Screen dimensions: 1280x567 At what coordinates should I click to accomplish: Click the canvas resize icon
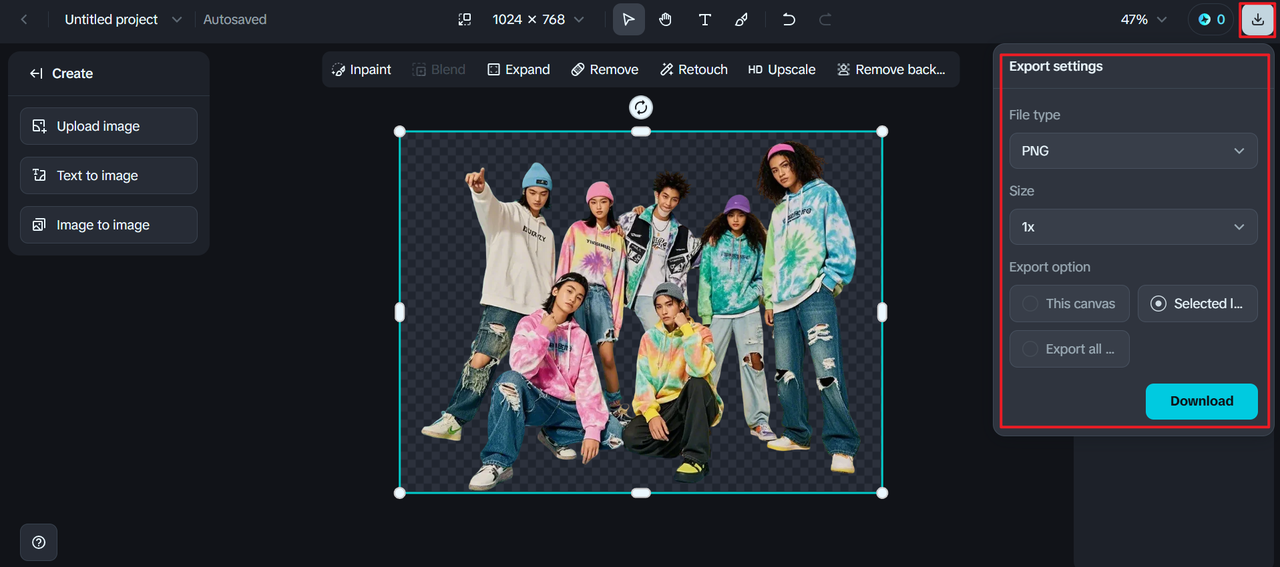465,19
